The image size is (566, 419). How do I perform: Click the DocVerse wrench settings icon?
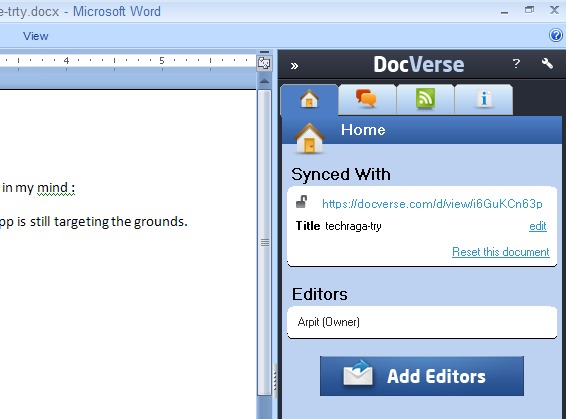(x=547, y=64)
